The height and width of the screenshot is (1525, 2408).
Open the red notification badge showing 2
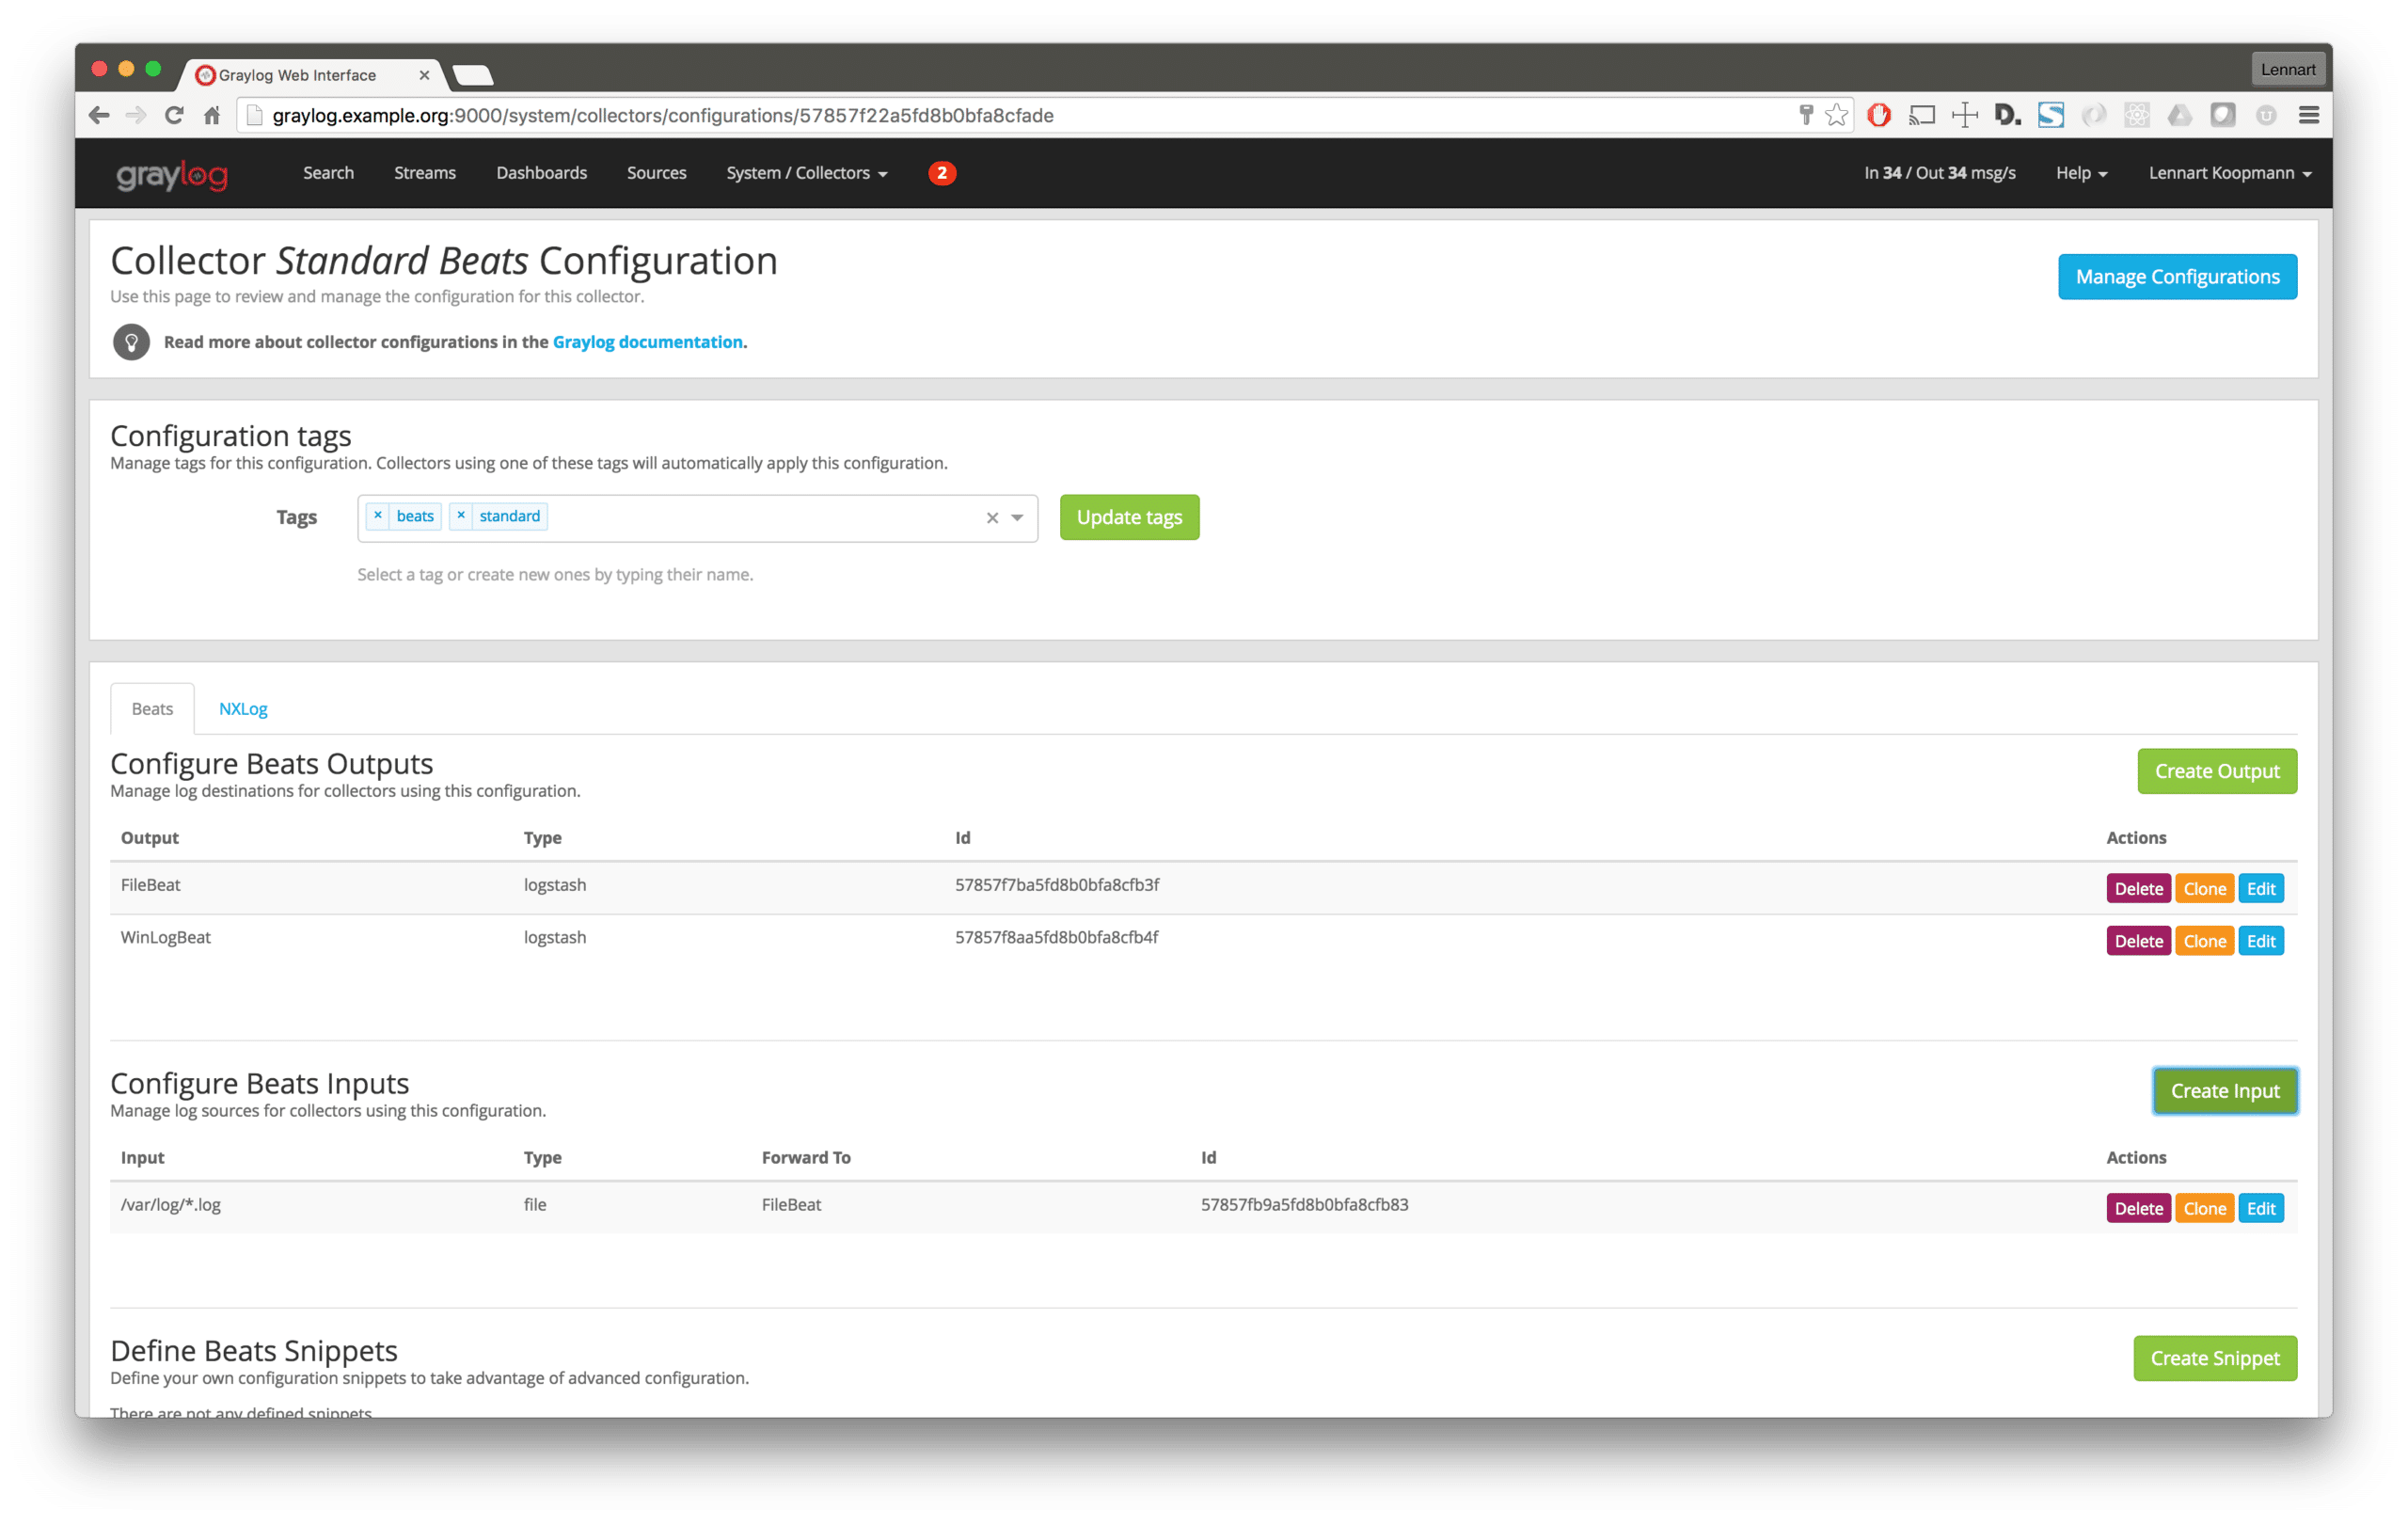coord(941,173)
